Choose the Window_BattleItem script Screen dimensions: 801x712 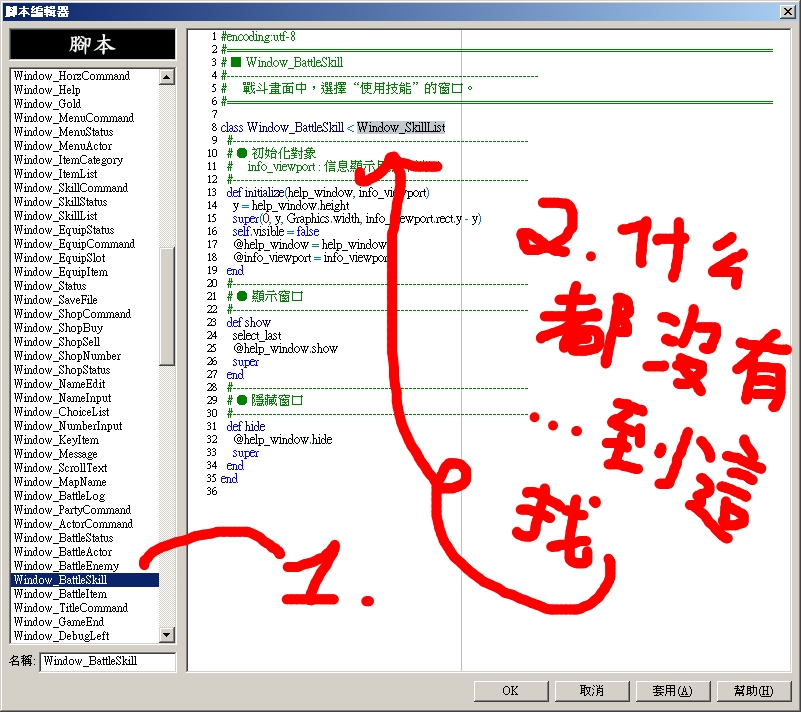coord(85,594)
